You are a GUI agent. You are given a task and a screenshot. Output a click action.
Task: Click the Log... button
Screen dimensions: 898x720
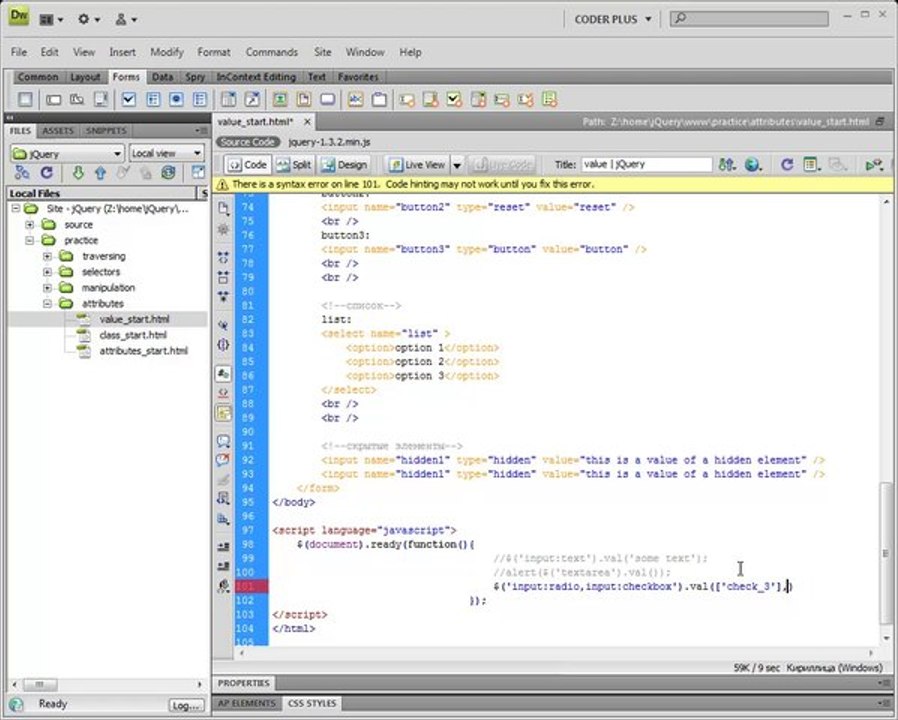tap(186, 706)
